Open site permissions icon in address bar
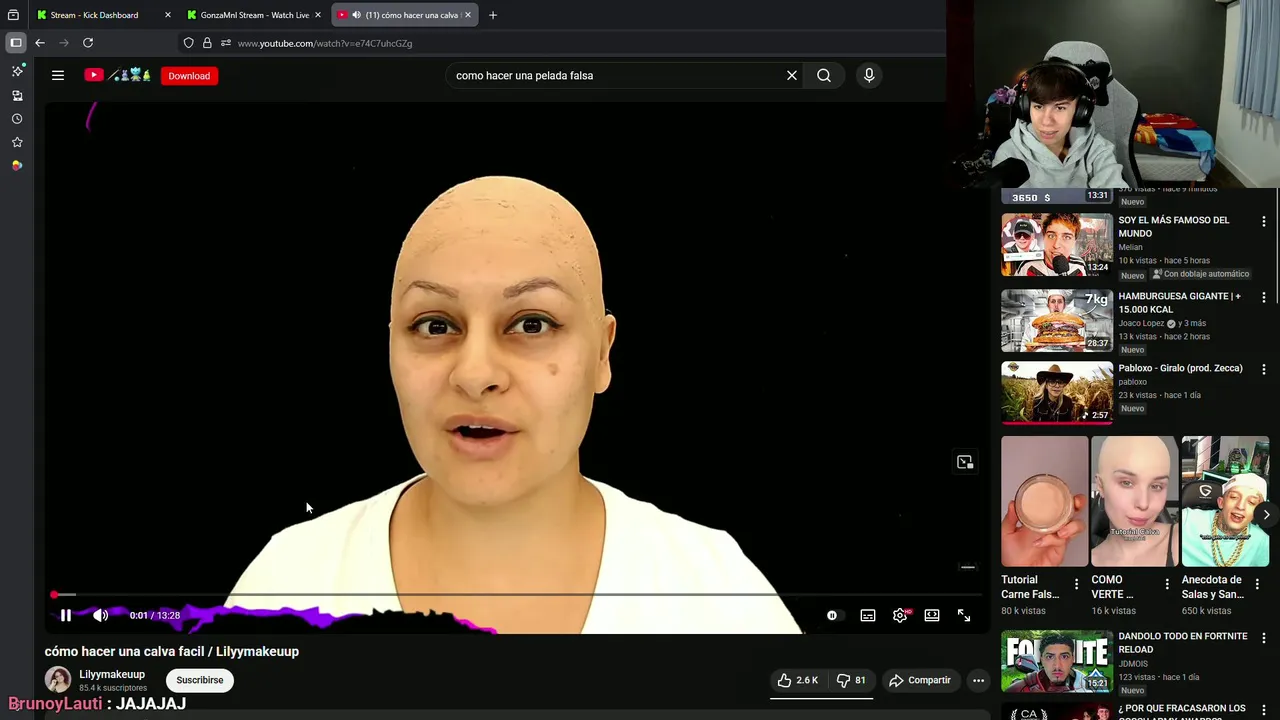The height and width of the screenshot is (720, 1280). tap(226, 43)
